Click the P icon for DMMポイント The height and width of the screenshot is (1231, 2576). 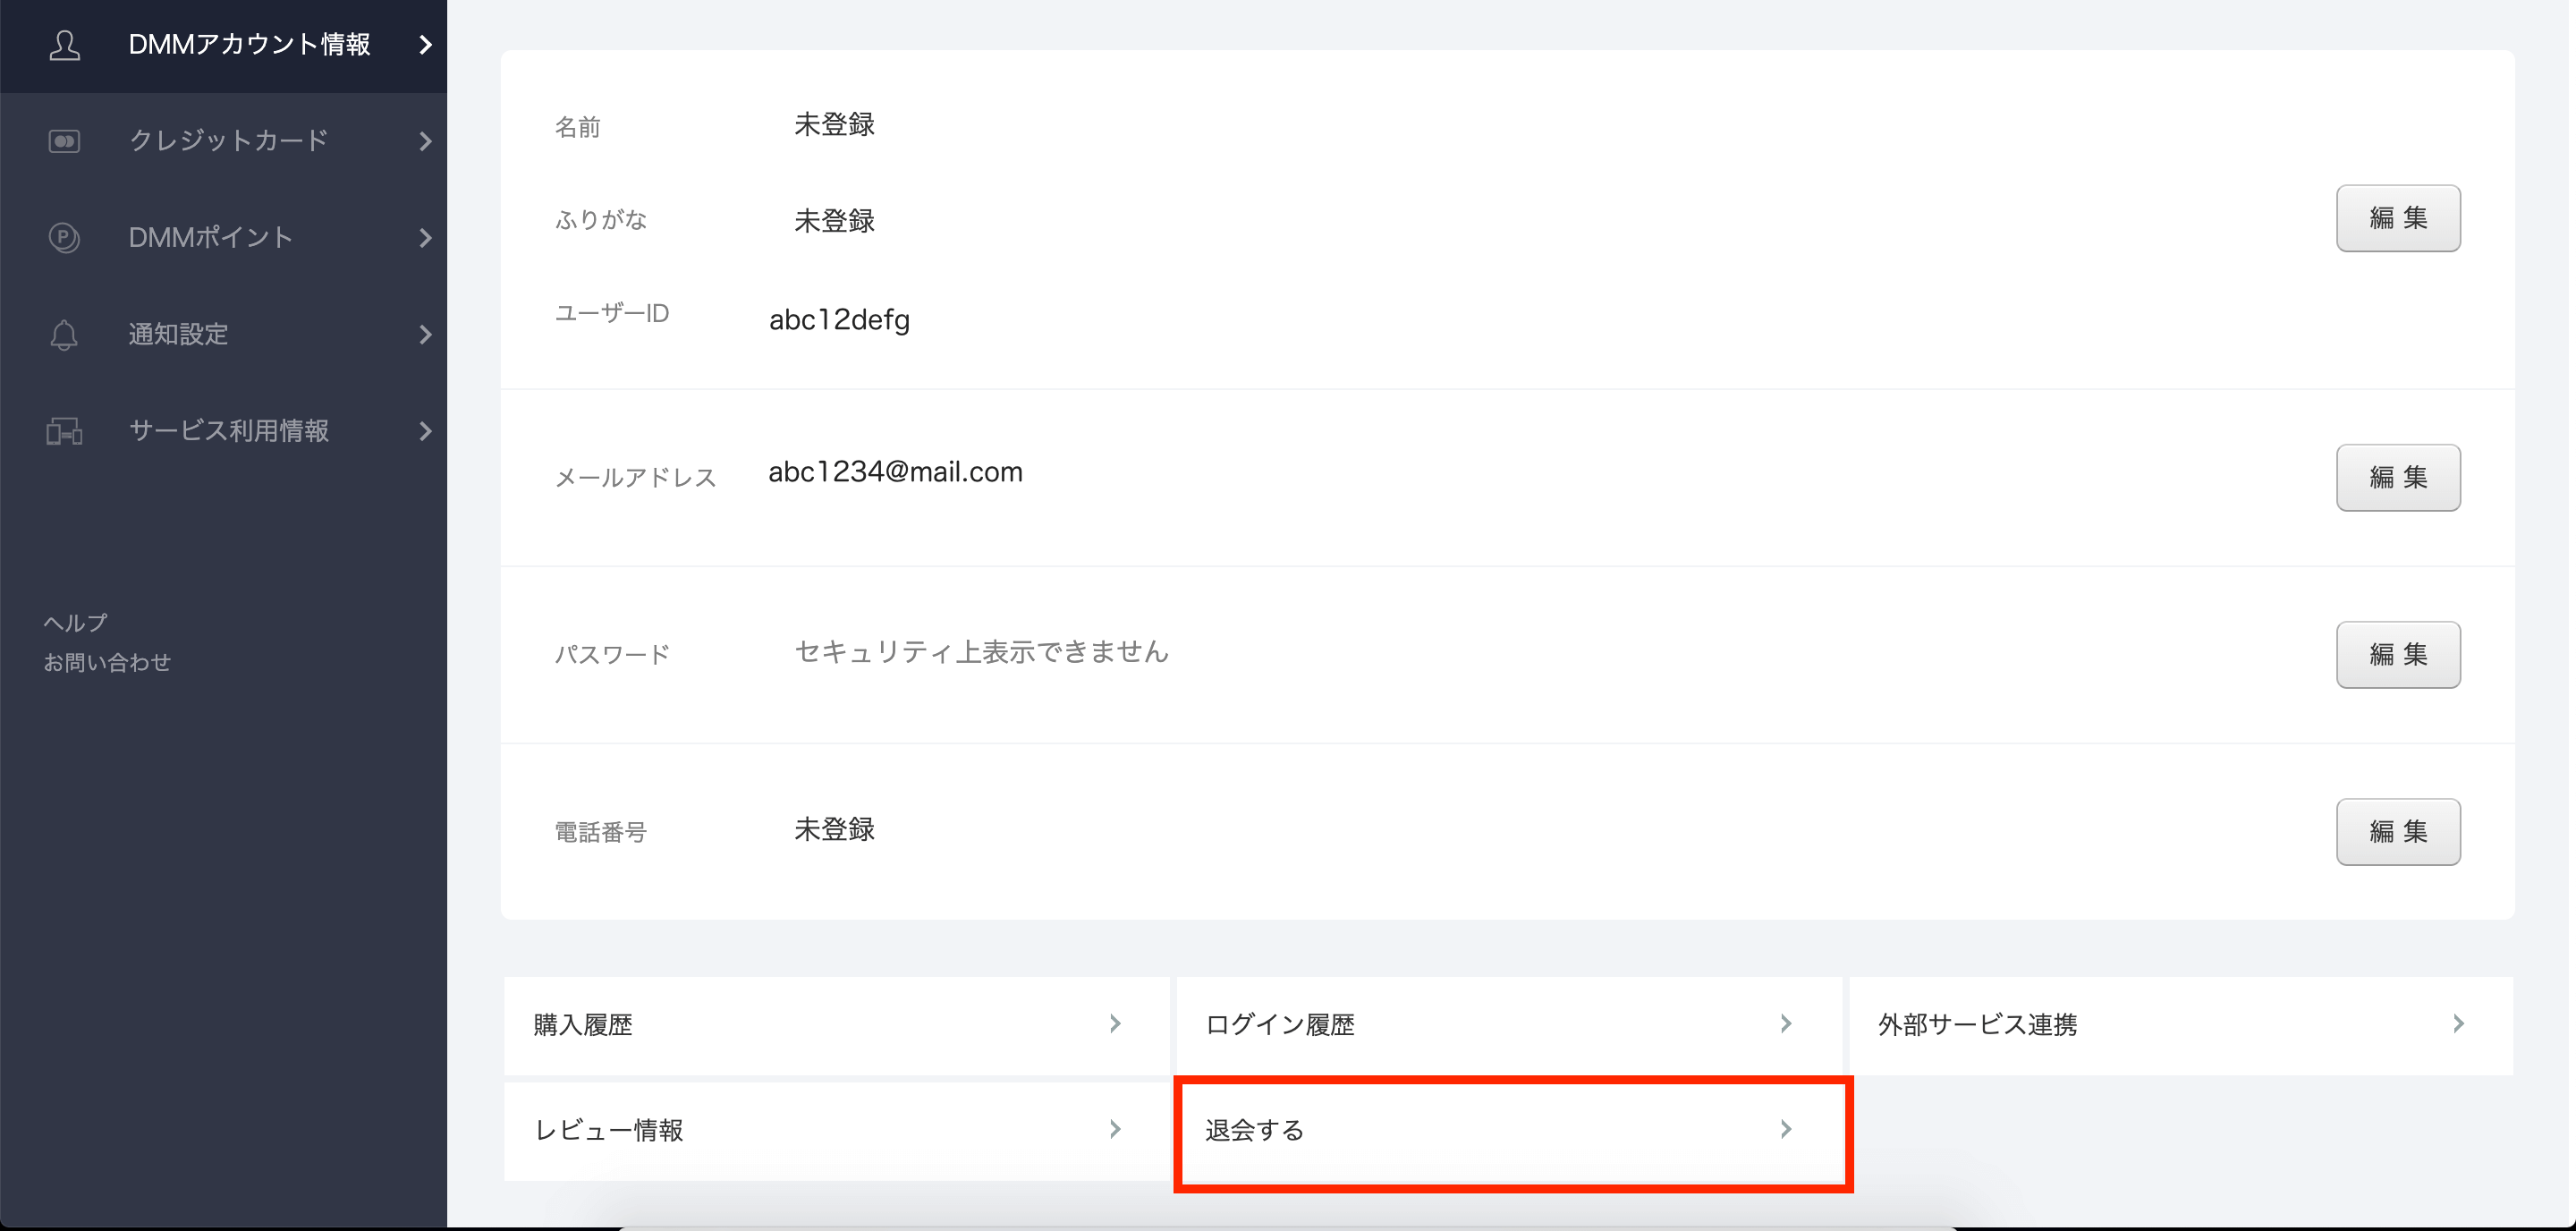[64, 238]
